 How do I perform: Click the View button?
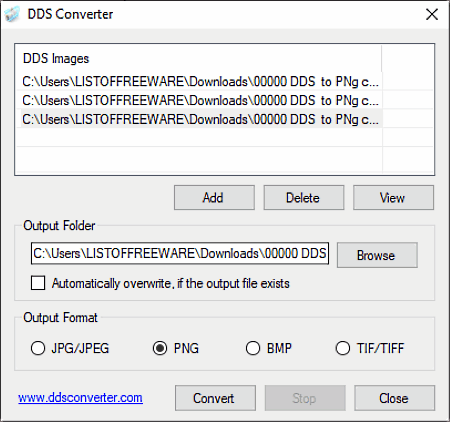click(393, 198)
